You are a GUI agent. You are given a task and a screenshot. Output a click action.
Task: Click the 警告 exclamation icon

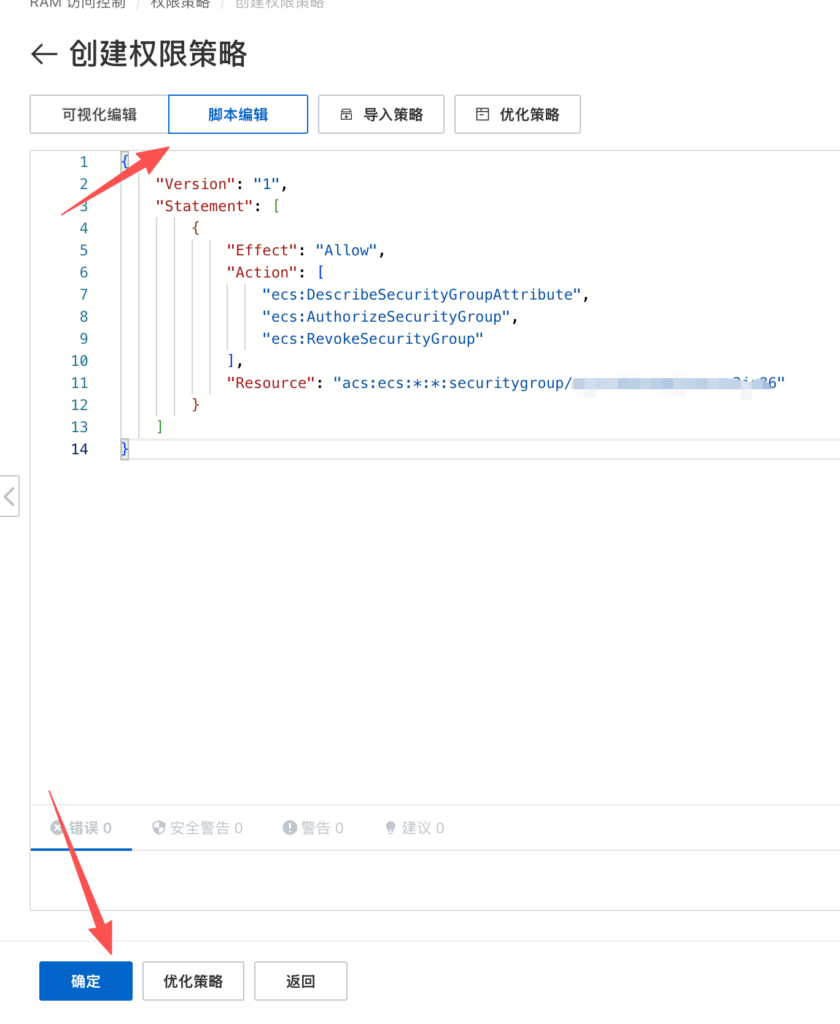point(290,828)
